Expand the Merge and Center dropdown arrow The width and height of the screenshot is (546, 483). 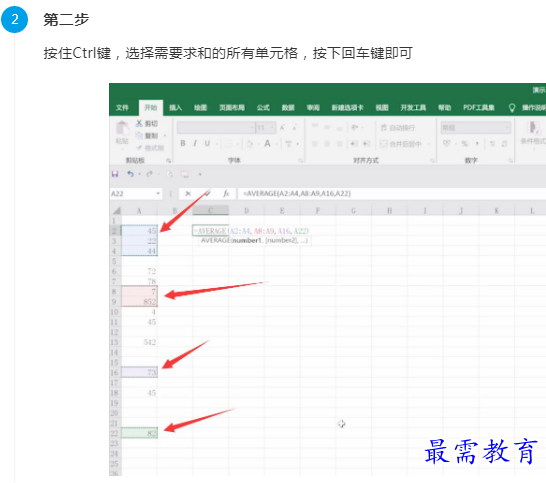429,143
